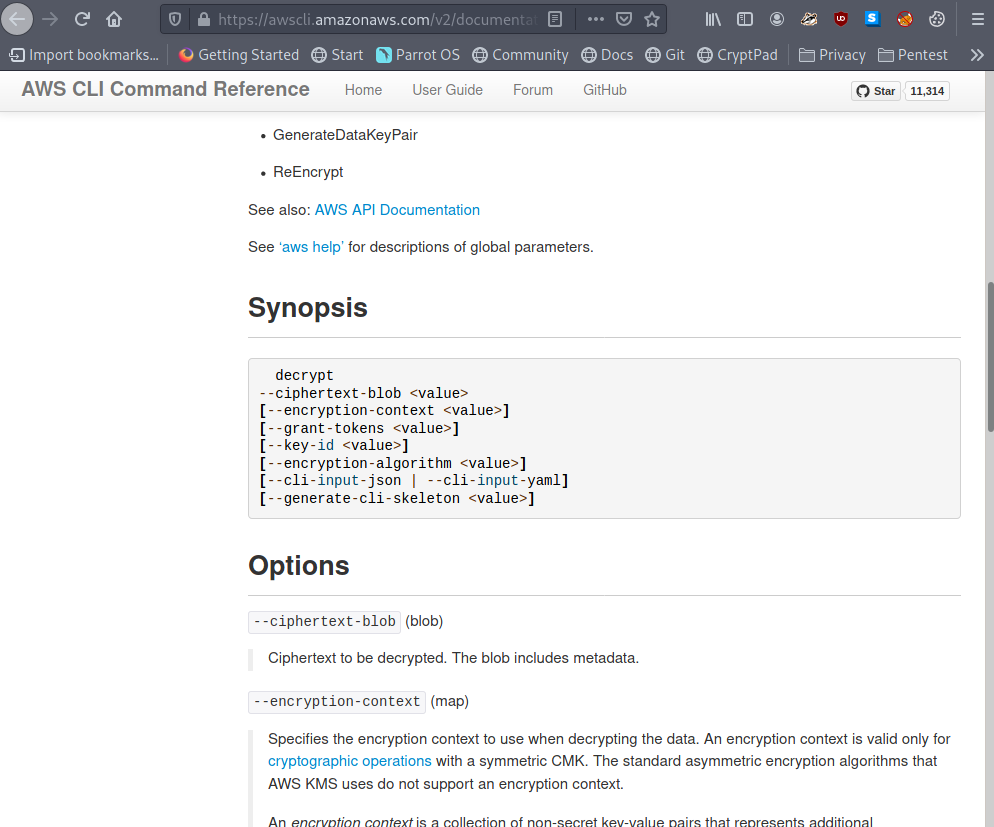The width and height of the screenshot is (994, 827).
Task: Open the Library icon in toolbar
Action: click(713, 19)
